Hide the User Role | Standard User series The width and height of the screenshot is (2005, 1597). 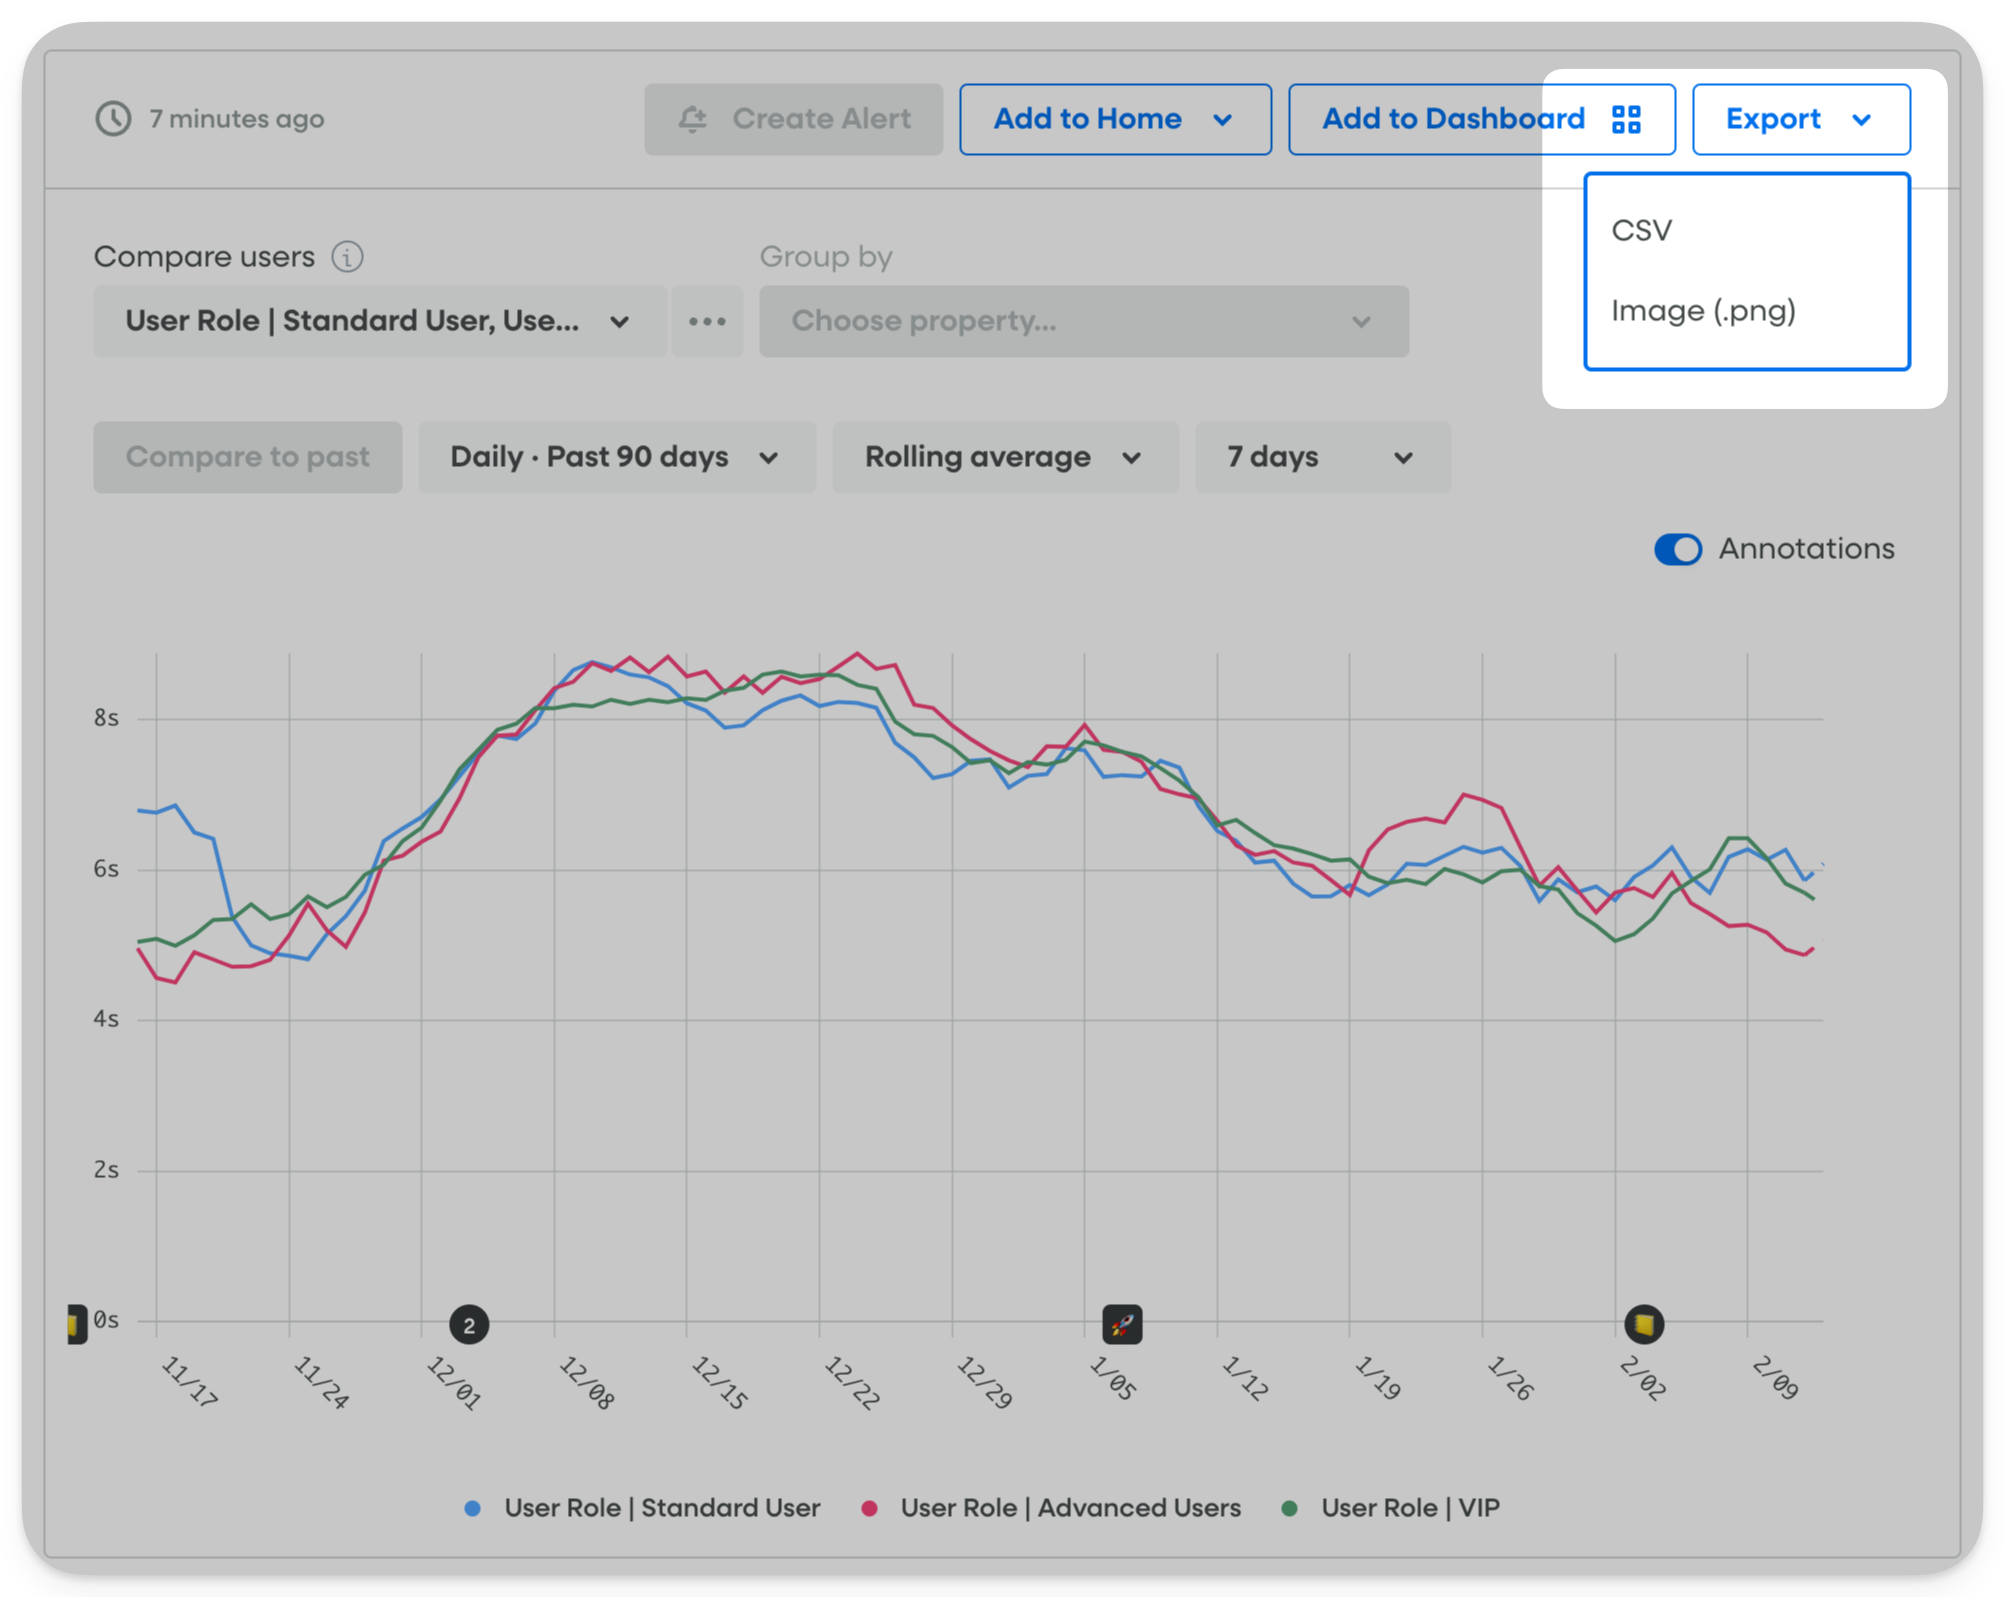pos(662,1508)
